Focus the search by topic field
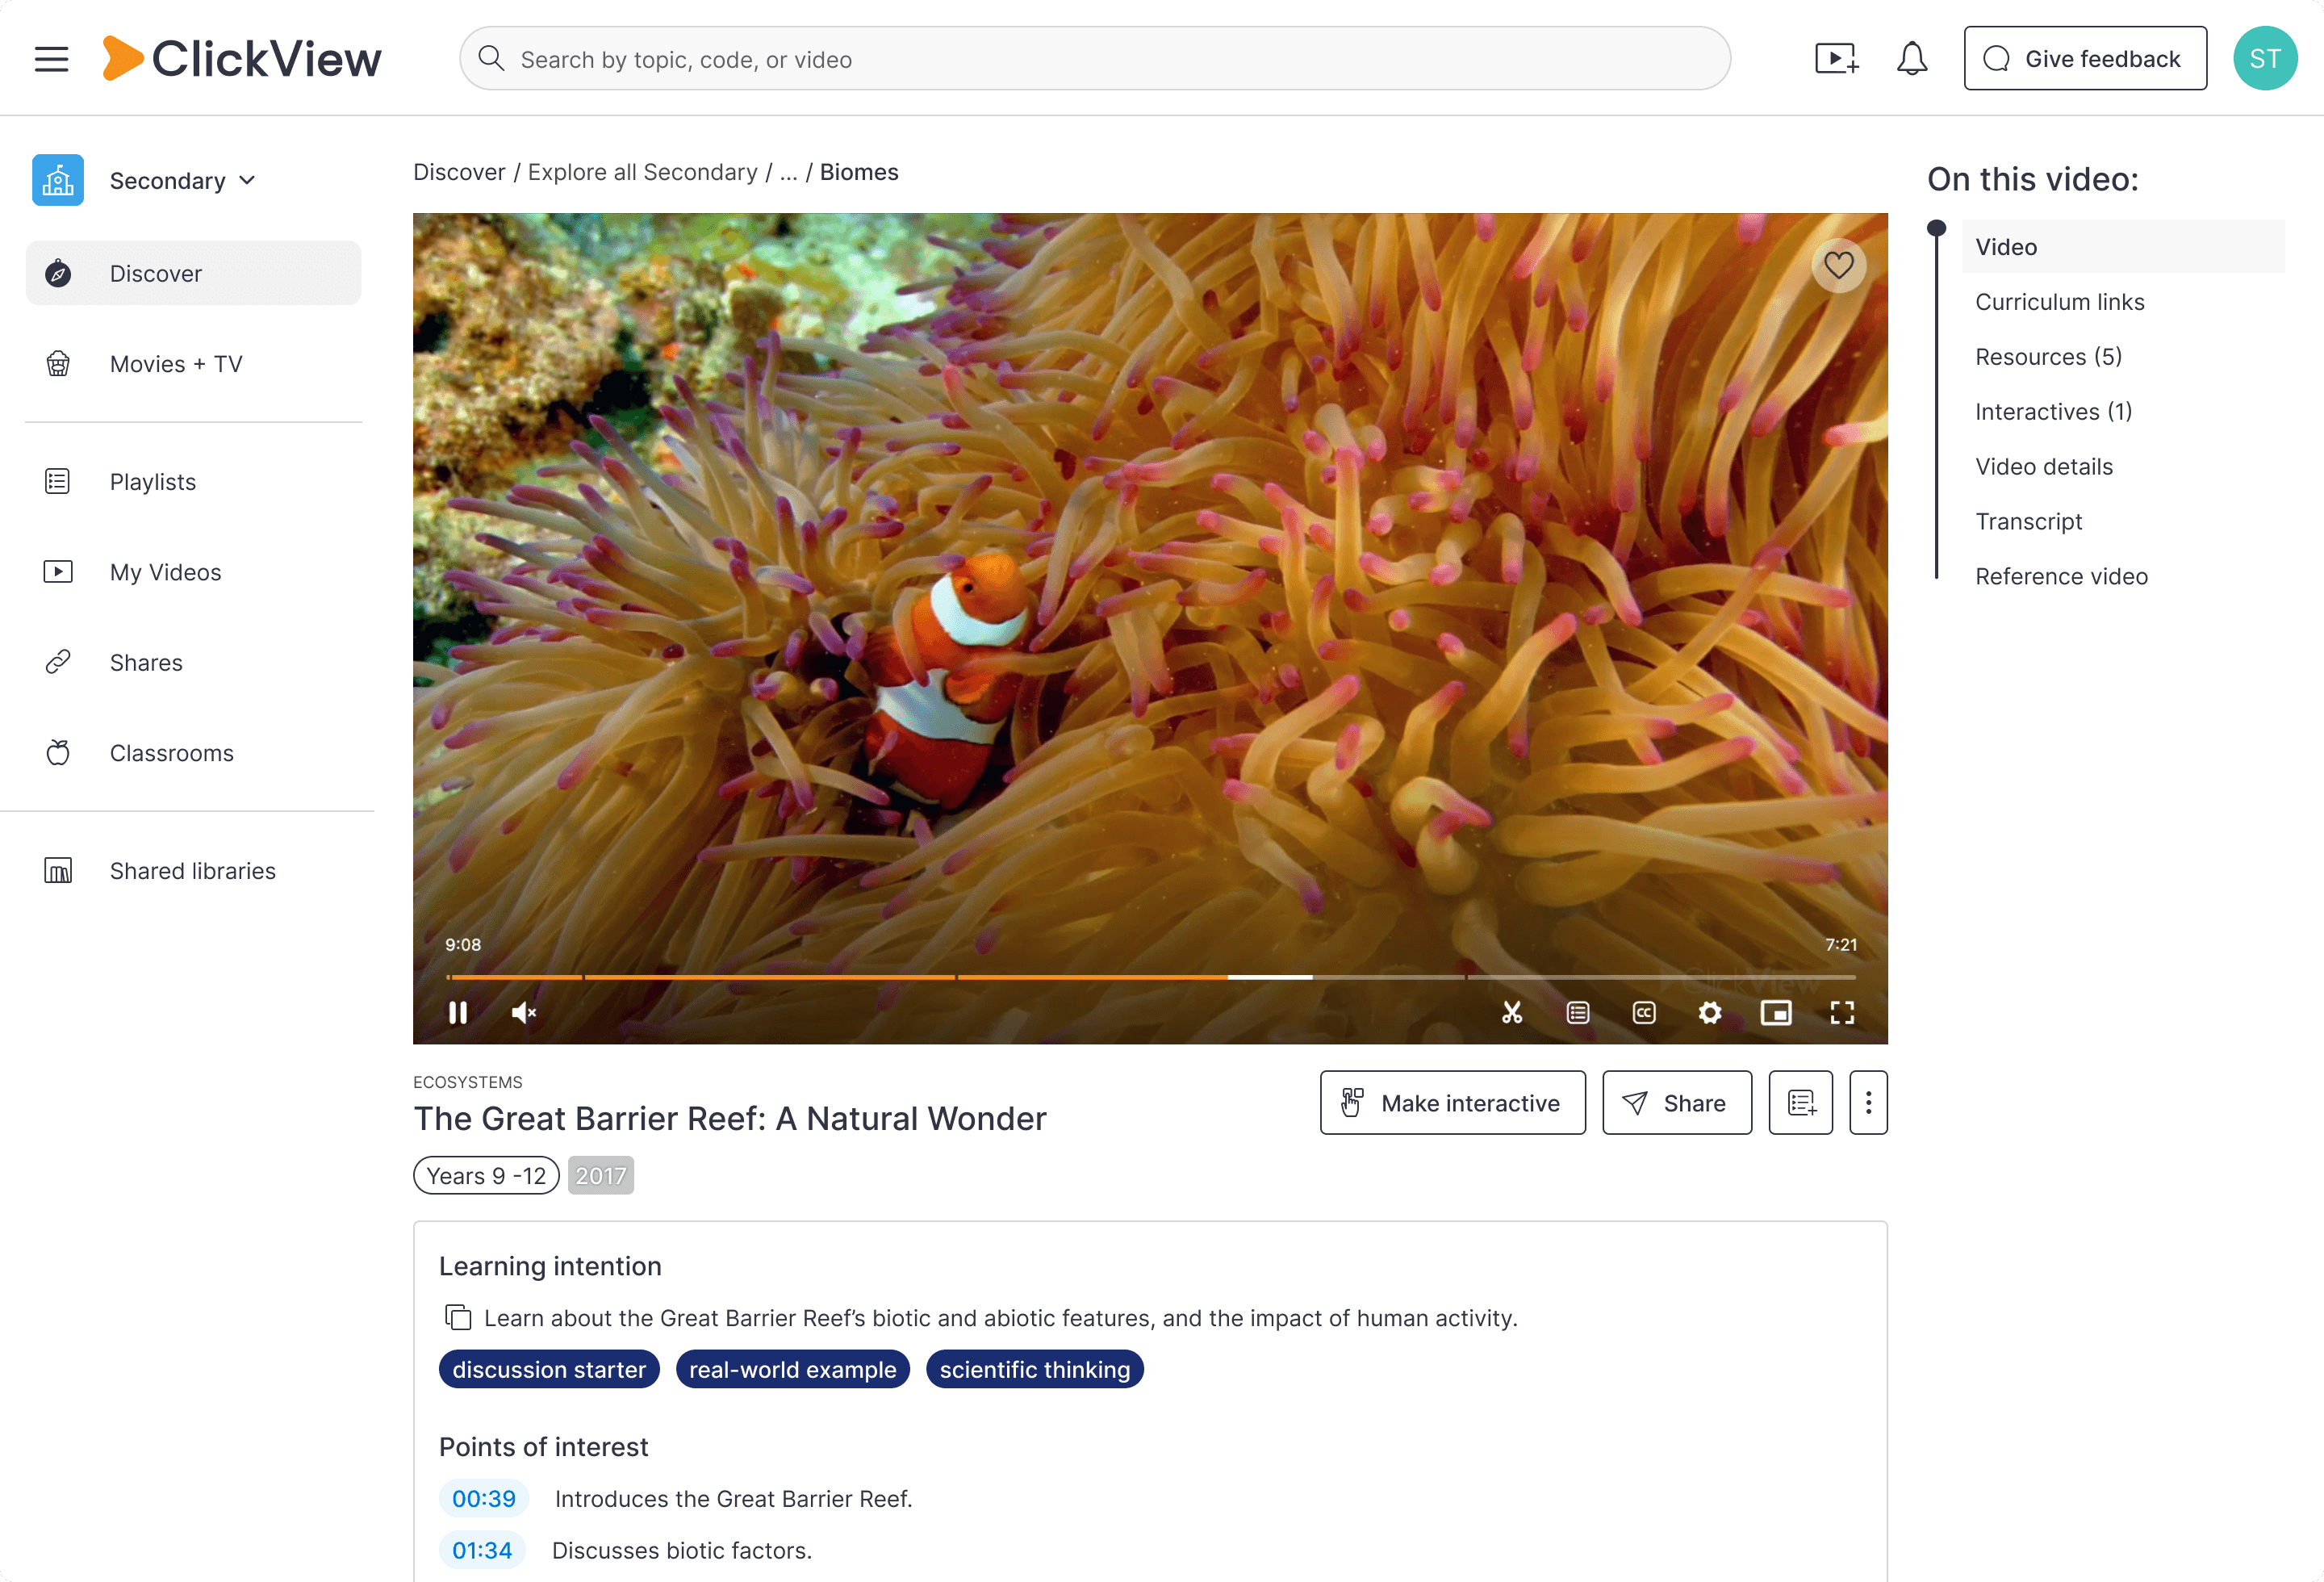Screen dimensions: 2324x1582 point(1095,59)
